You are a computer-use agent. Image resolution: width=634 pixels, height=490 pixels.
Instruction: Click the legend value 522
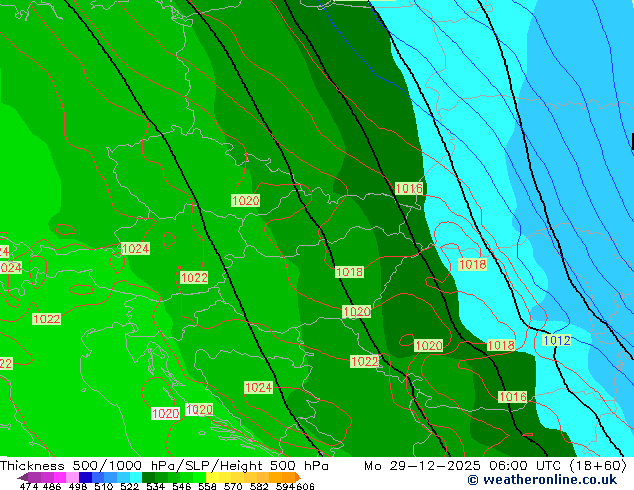point(129,486)
